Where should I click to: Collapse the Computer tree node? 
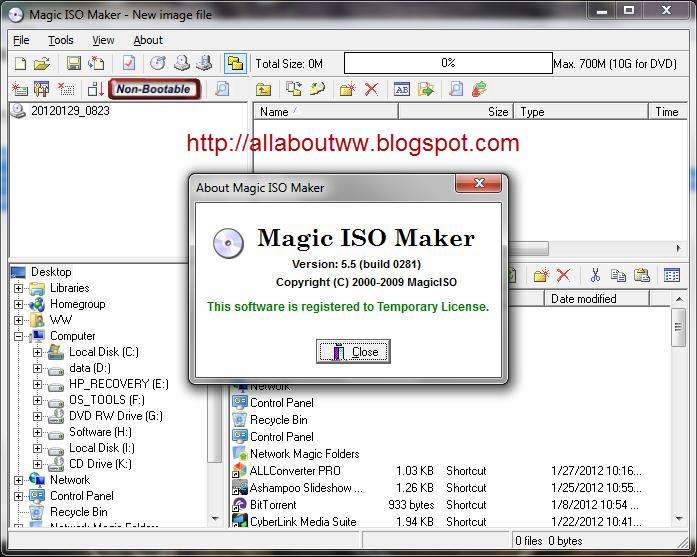tap(18, 336)
